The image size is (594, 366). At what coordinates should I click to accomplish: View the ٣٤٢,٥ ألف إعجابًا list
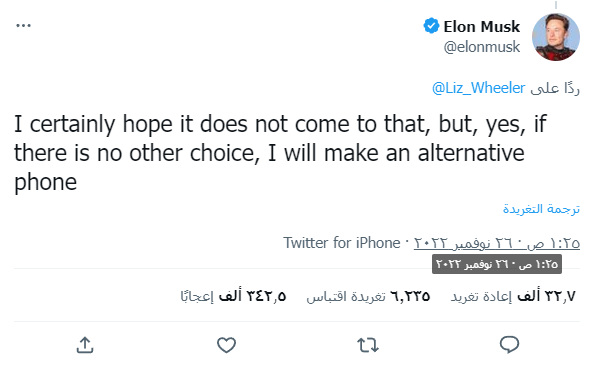tap(233, 296)
